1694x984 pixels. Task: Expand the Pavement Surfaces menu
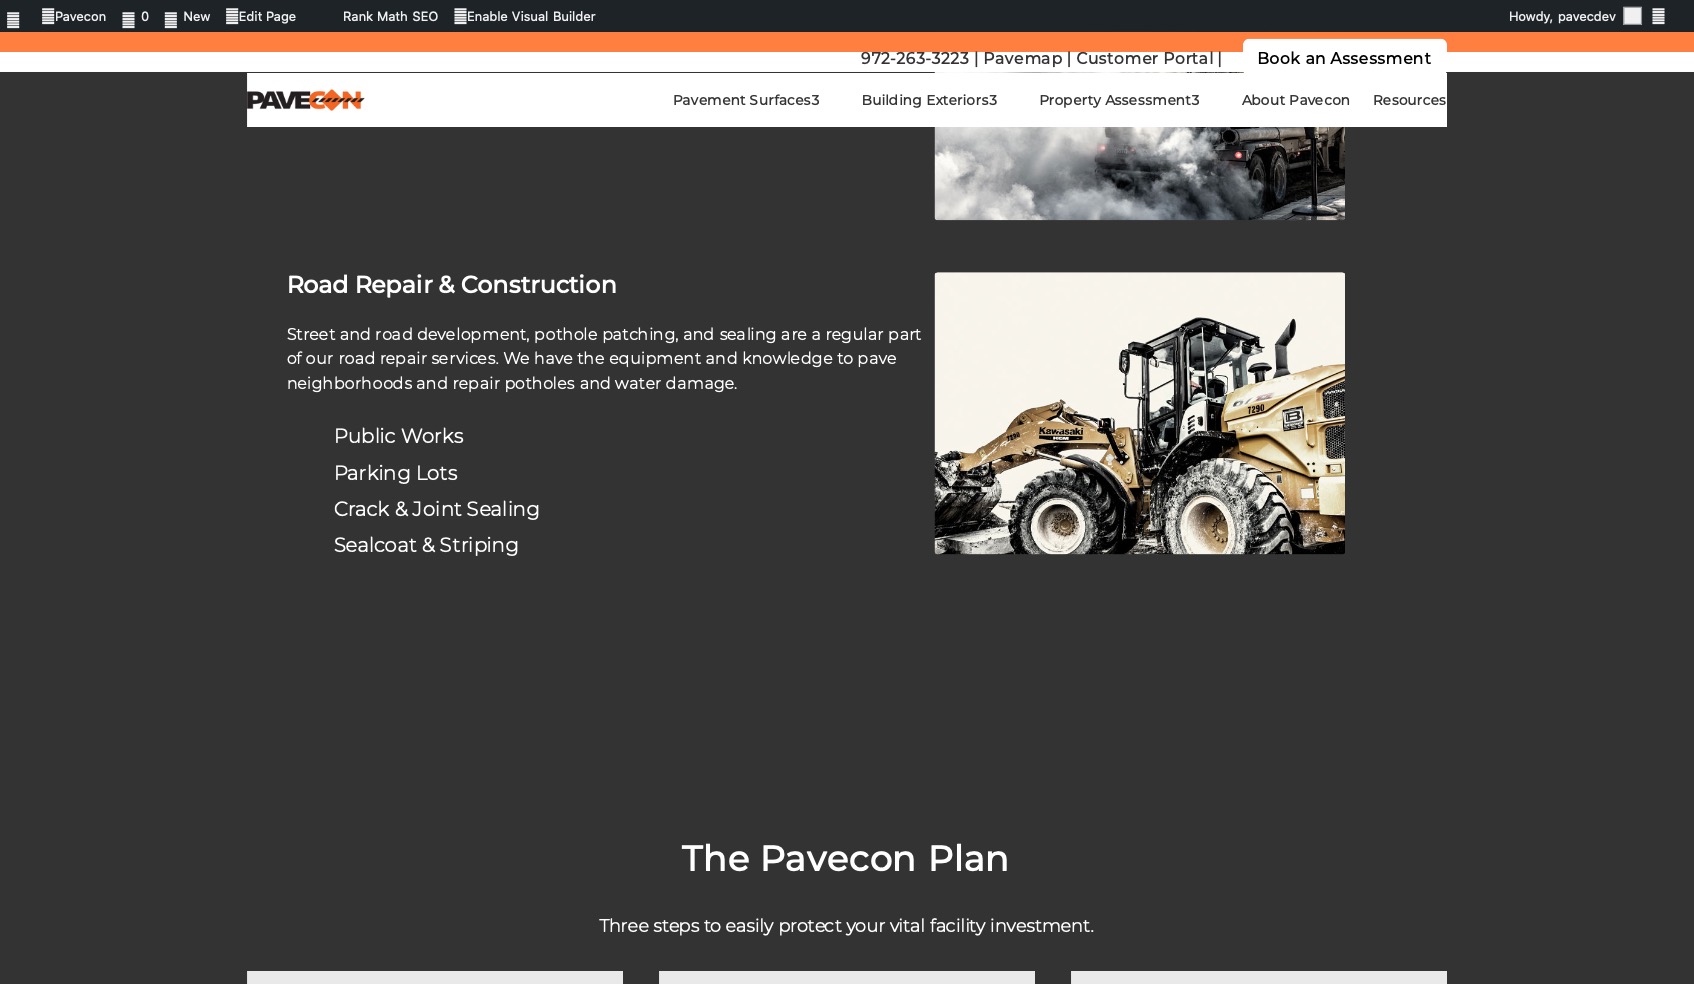coord(745,100)
